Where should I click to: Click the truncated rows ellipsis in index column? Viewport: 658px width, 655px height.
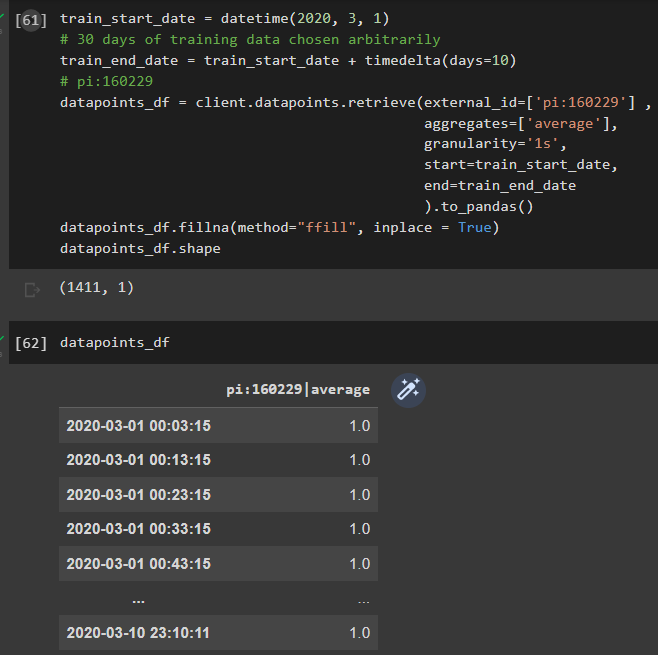[x=138, y=601]
